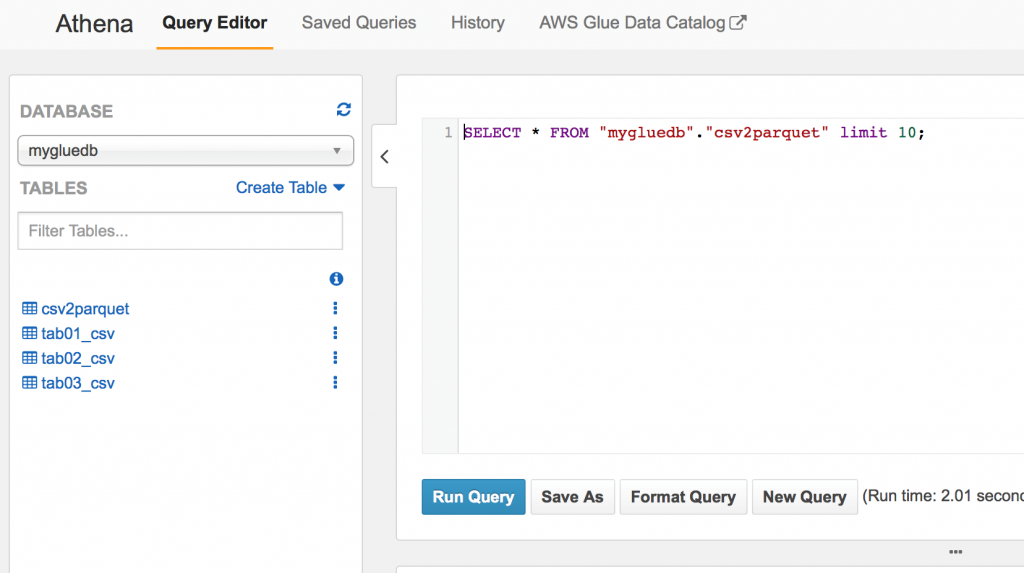
Task: Click the Save As button
Action: pos(572,497)
